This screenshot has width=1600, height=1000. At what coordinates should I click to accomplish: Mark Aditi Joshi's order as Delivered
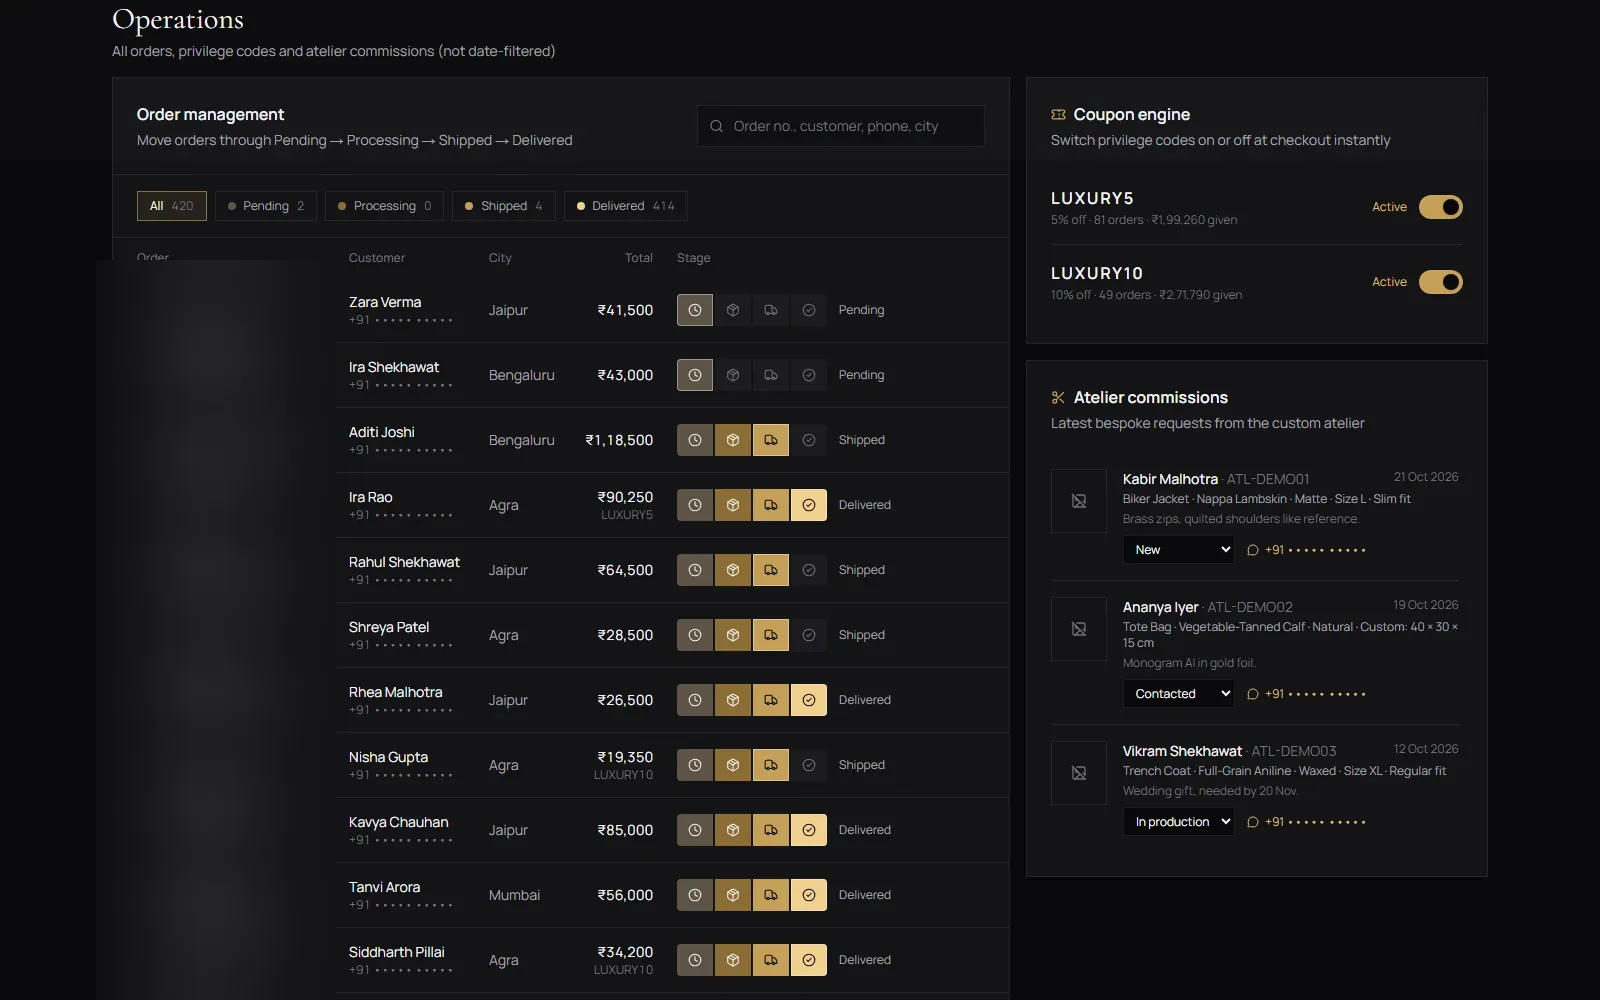pyautogui.click(x=809, y=440)
